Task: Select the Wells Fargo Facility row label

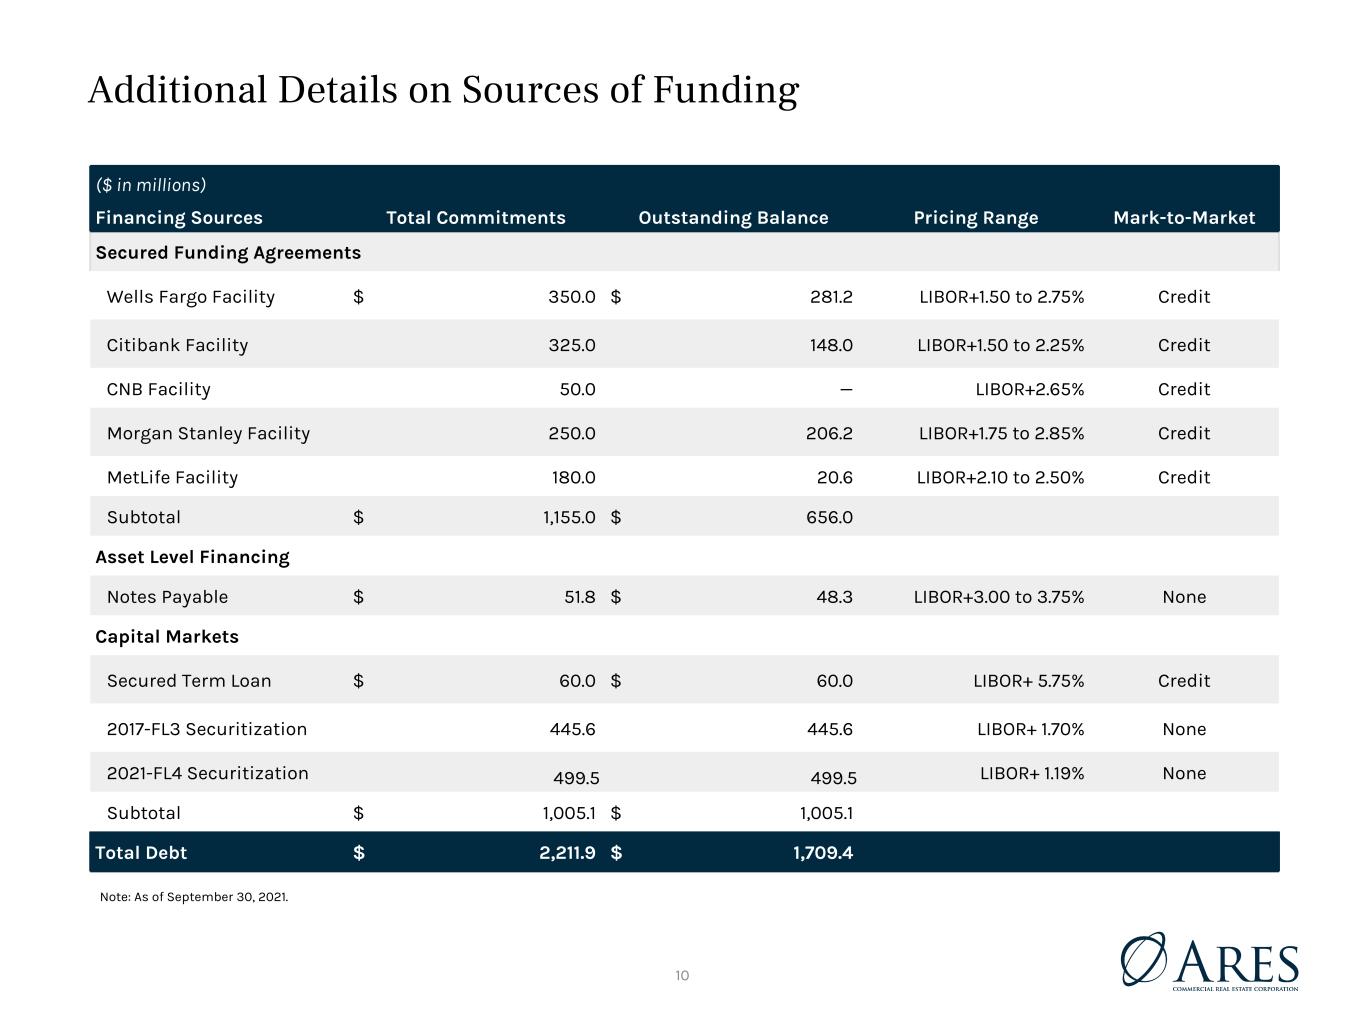Action: (191, 297)
